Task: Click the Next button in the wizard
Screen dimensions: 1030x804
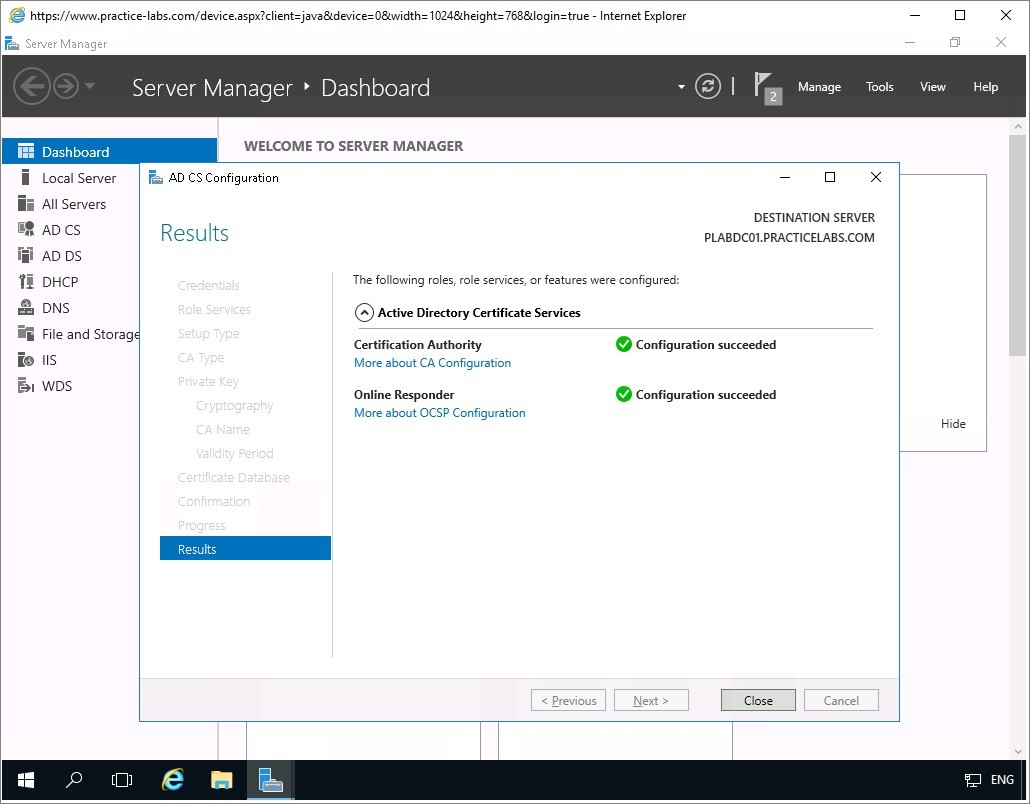Action: (651, 700)
